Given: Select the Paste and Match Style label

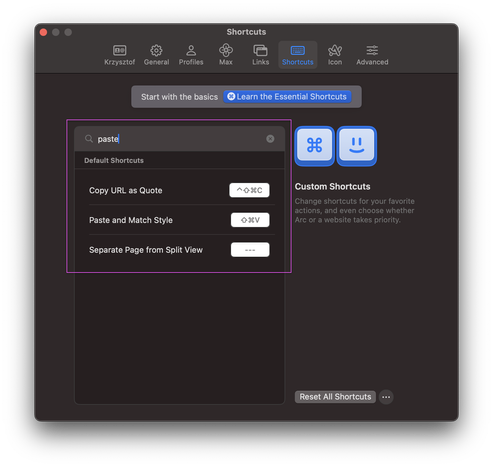Looking at the screenshot, I should click(x=131, y=220).
